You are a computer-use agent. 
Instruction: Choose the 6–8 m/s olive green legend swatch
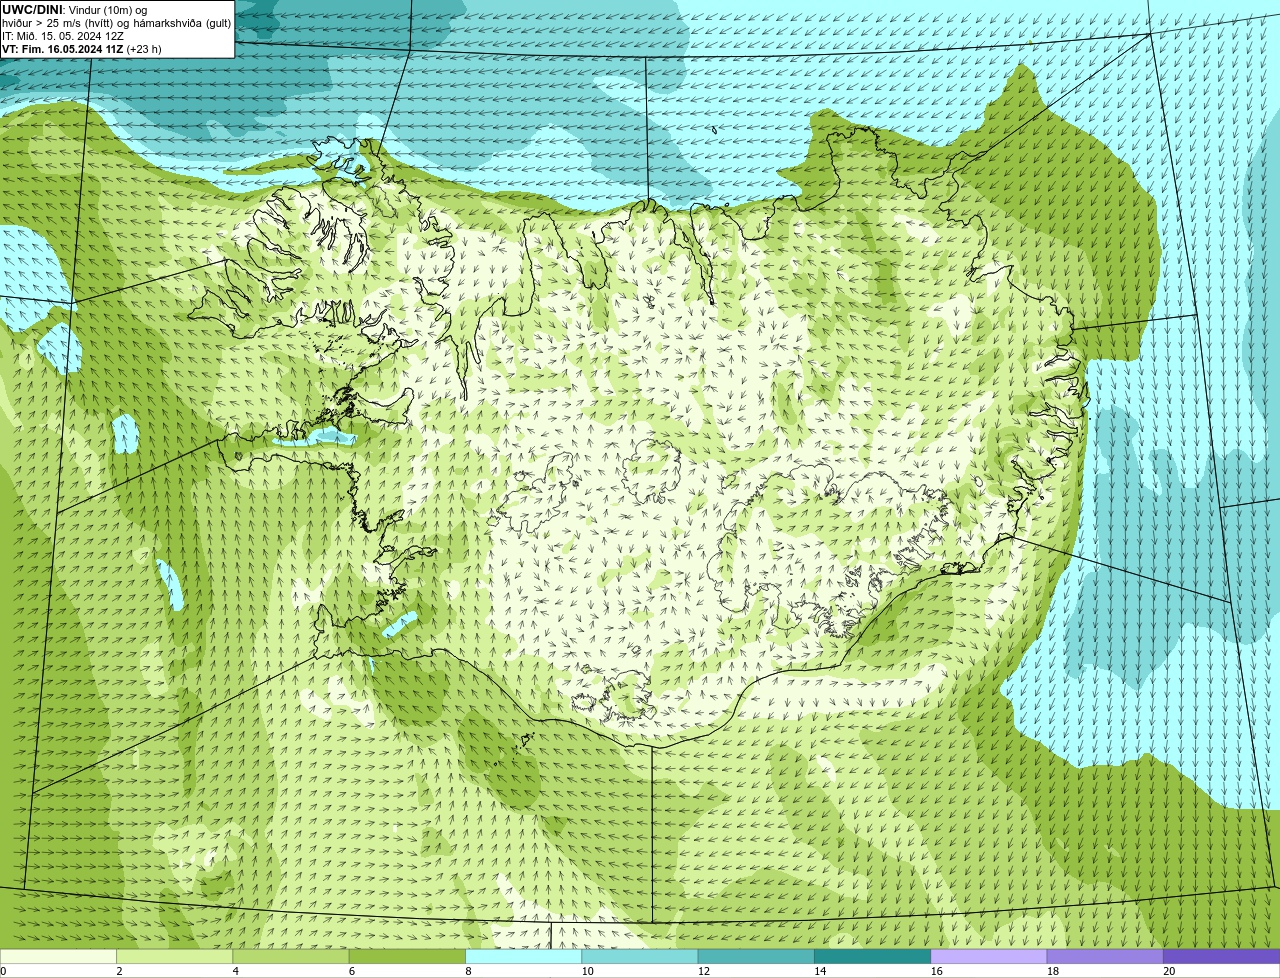pyautogui.click(x=407, y=957)
